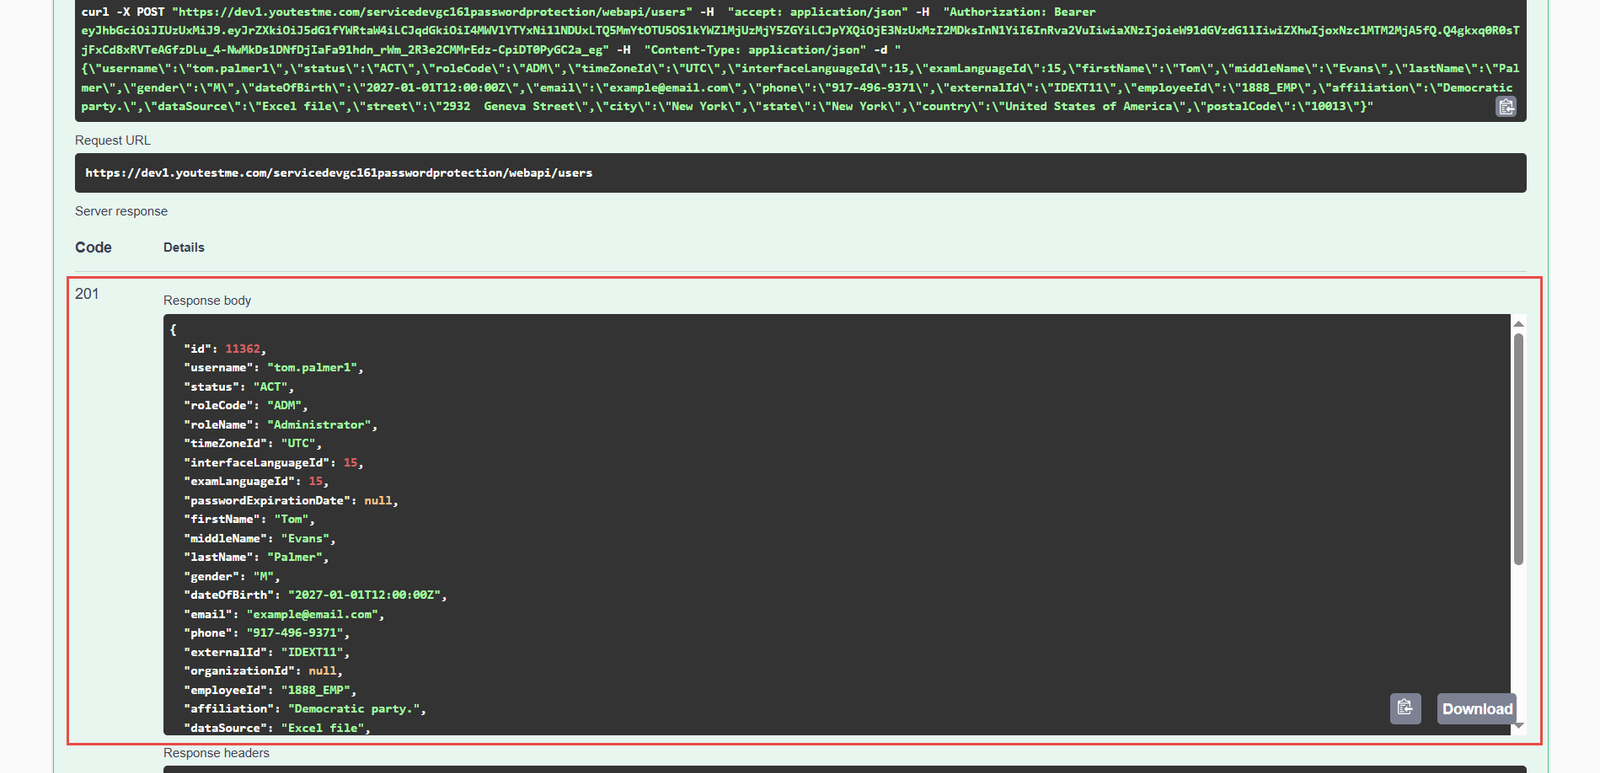The height and width of the screenshot is (773, 1600).
Task: Download the response body
Action: coord(1476,708)
